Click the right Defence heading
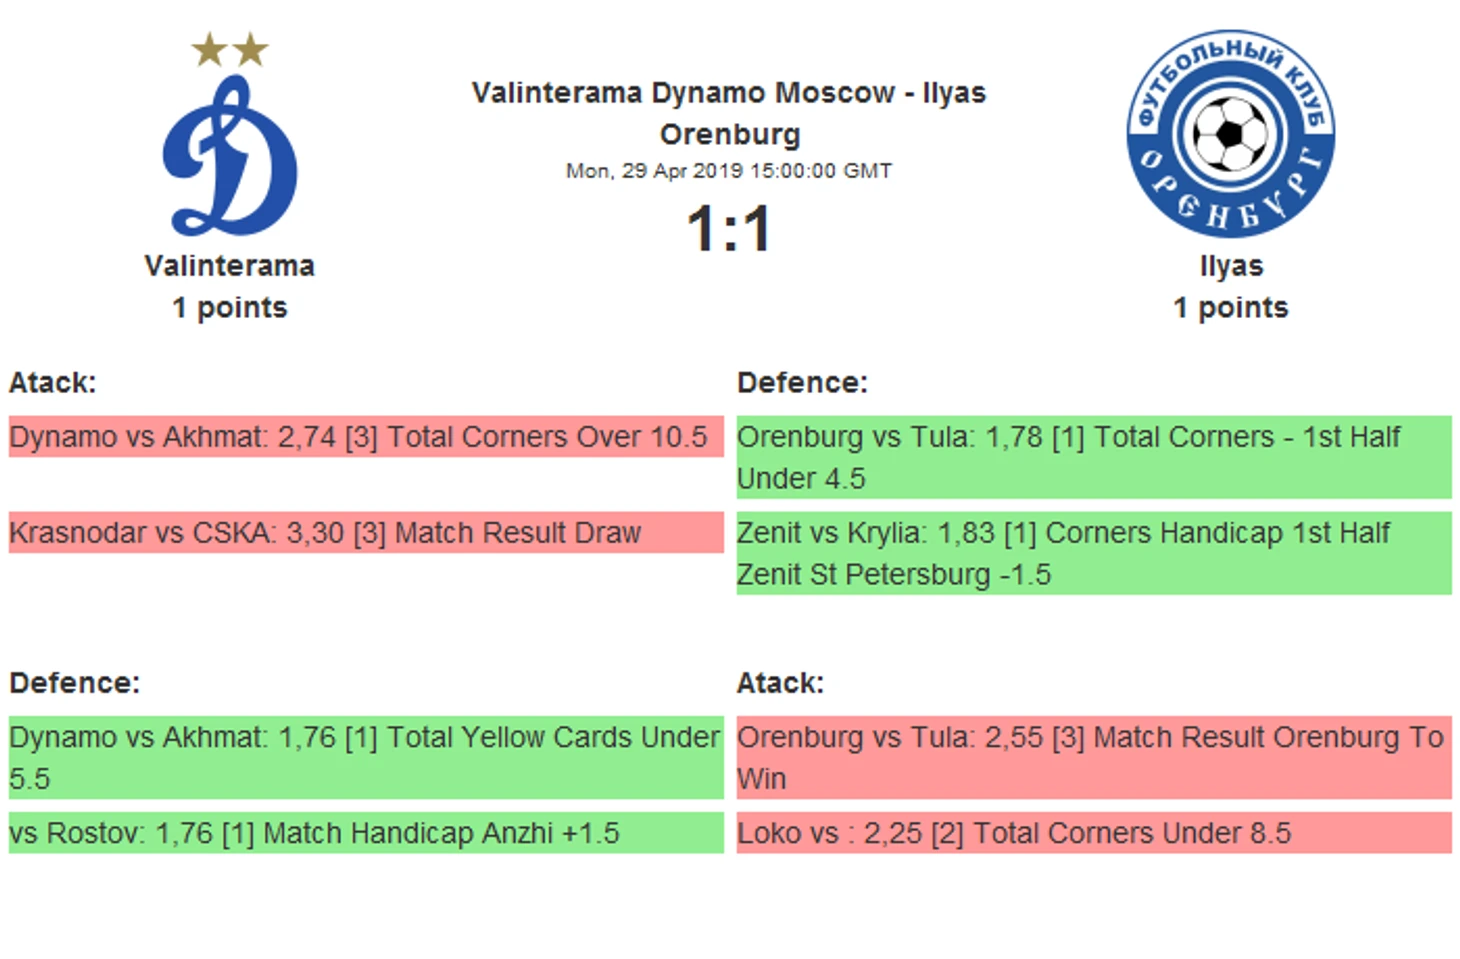The height and width of the screenshot is (959, 1460). (x=803, y=383)
